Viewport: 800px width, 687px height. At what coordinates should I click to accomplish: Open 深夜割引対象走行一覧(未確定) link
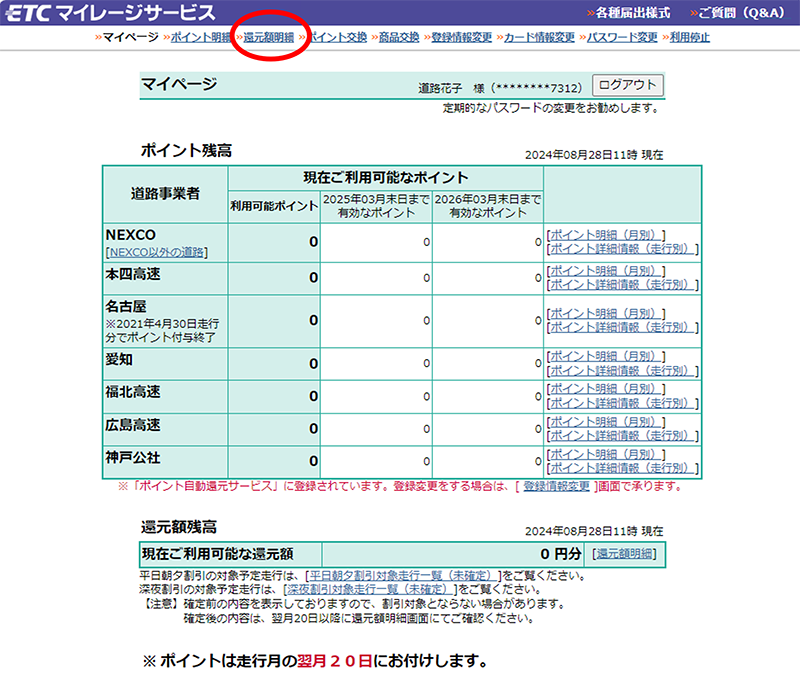[x=370, y=590]
